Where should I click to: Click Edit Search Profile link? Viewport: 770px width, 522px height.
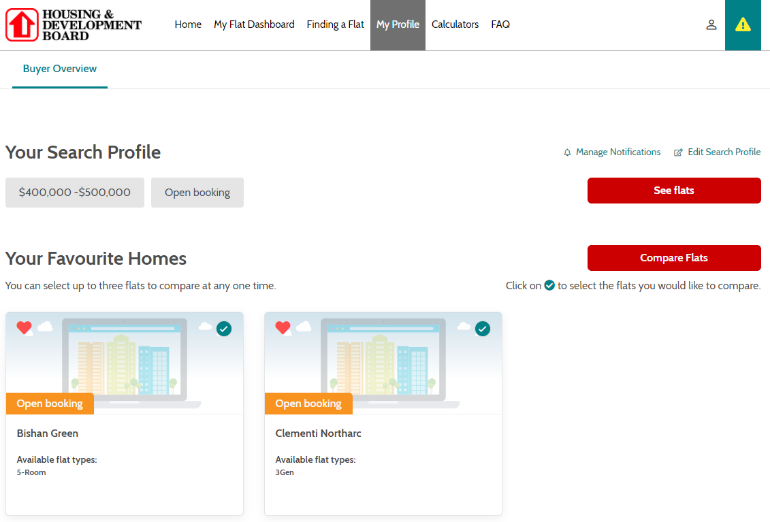coord(724,152)
